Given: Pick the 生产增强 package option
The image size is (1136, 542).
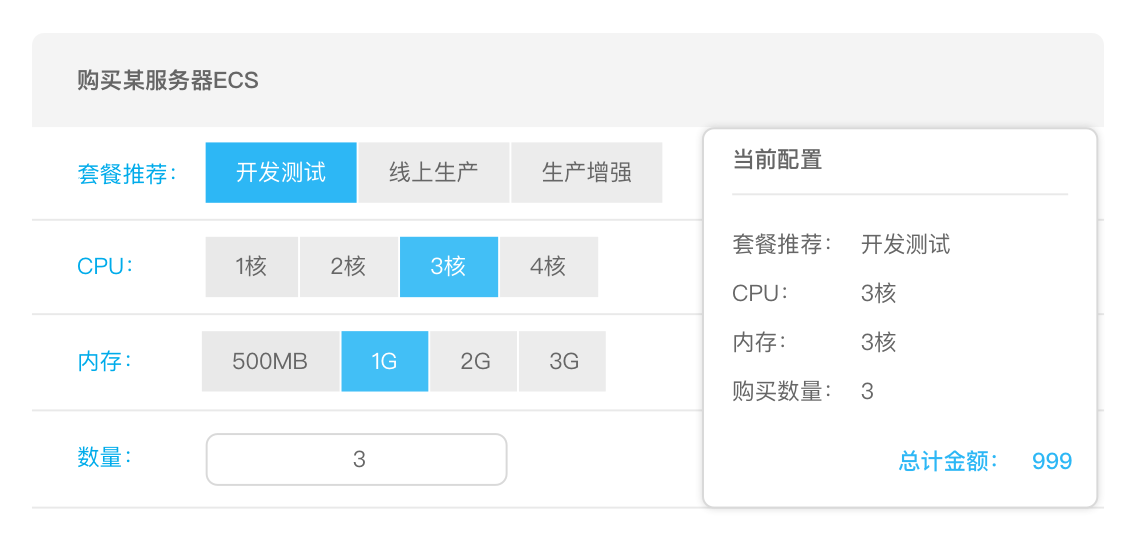Looking at the screenshot, I should (587, 172).
